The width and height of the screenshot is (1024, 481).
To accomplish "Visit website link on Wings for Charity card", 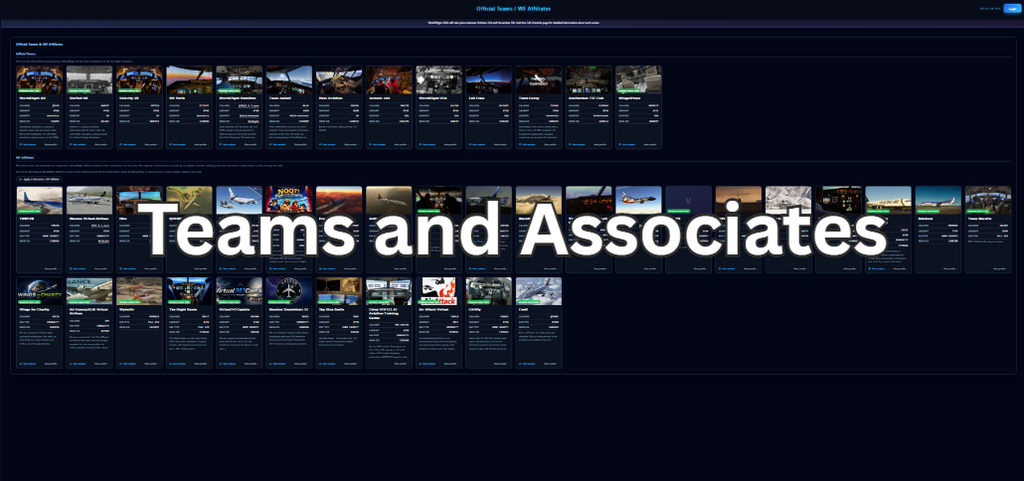I will pos(29,364).
